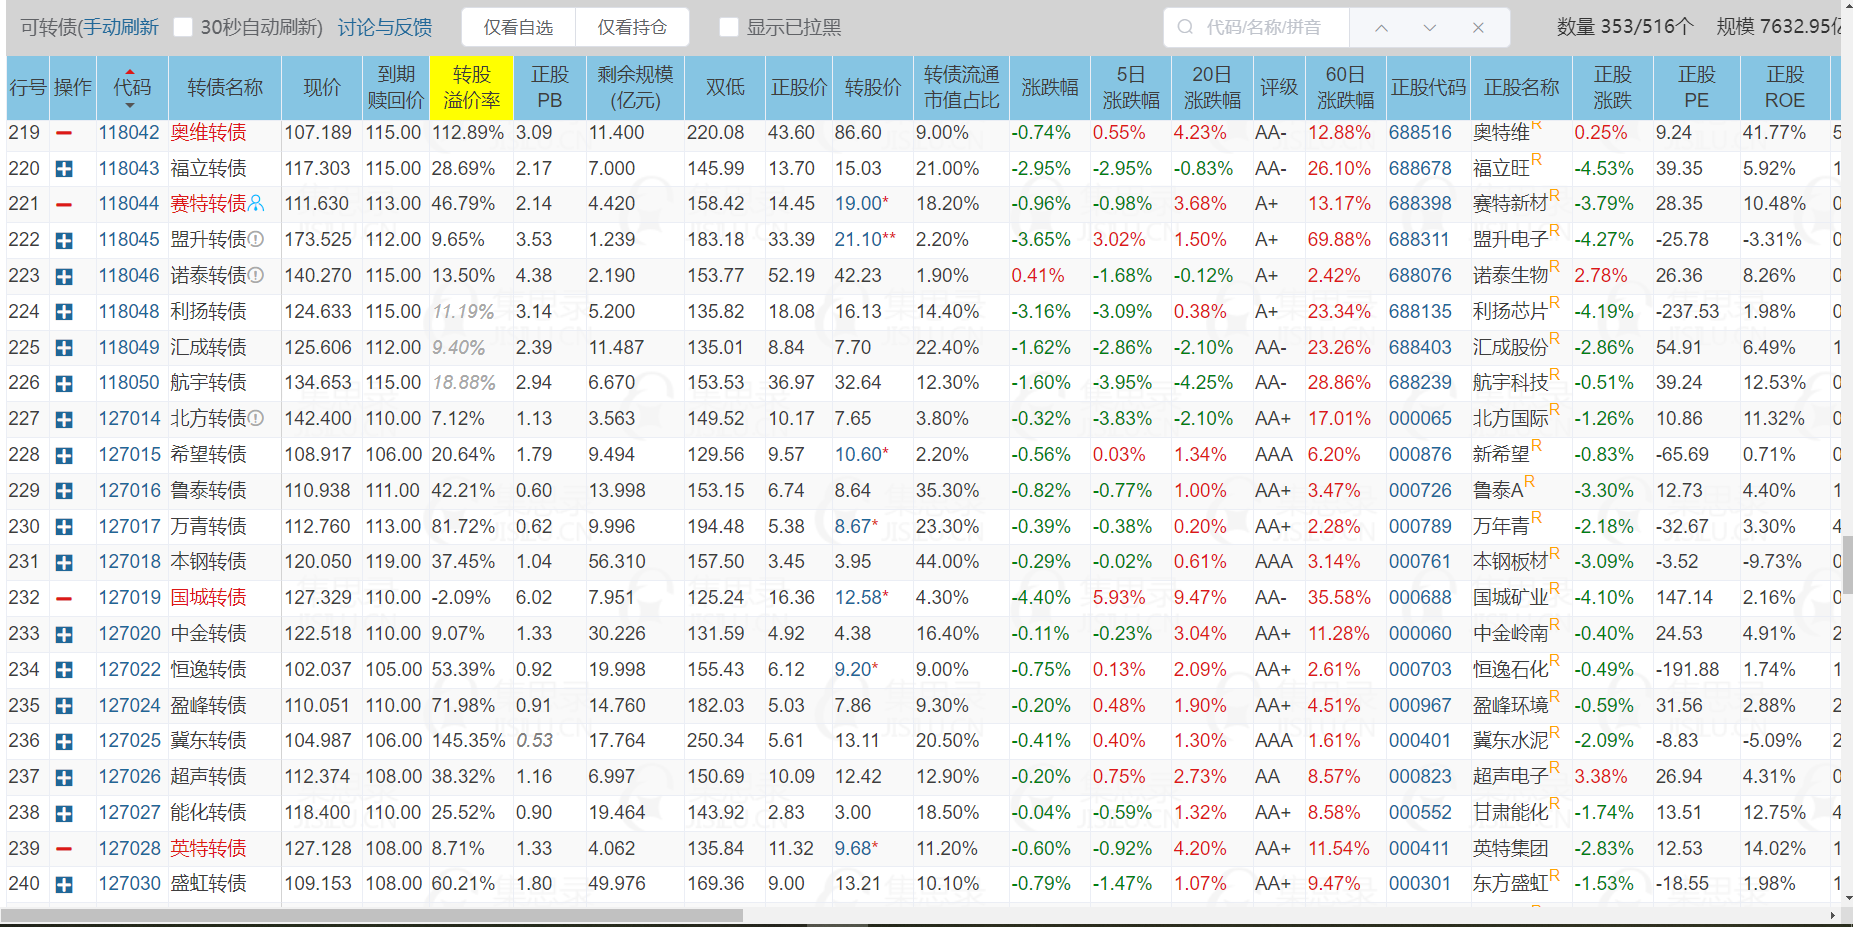The width and height of the screenshot is (1853, 927).
Task: Jump to next search match arrow
Action: pos(1430,27)
